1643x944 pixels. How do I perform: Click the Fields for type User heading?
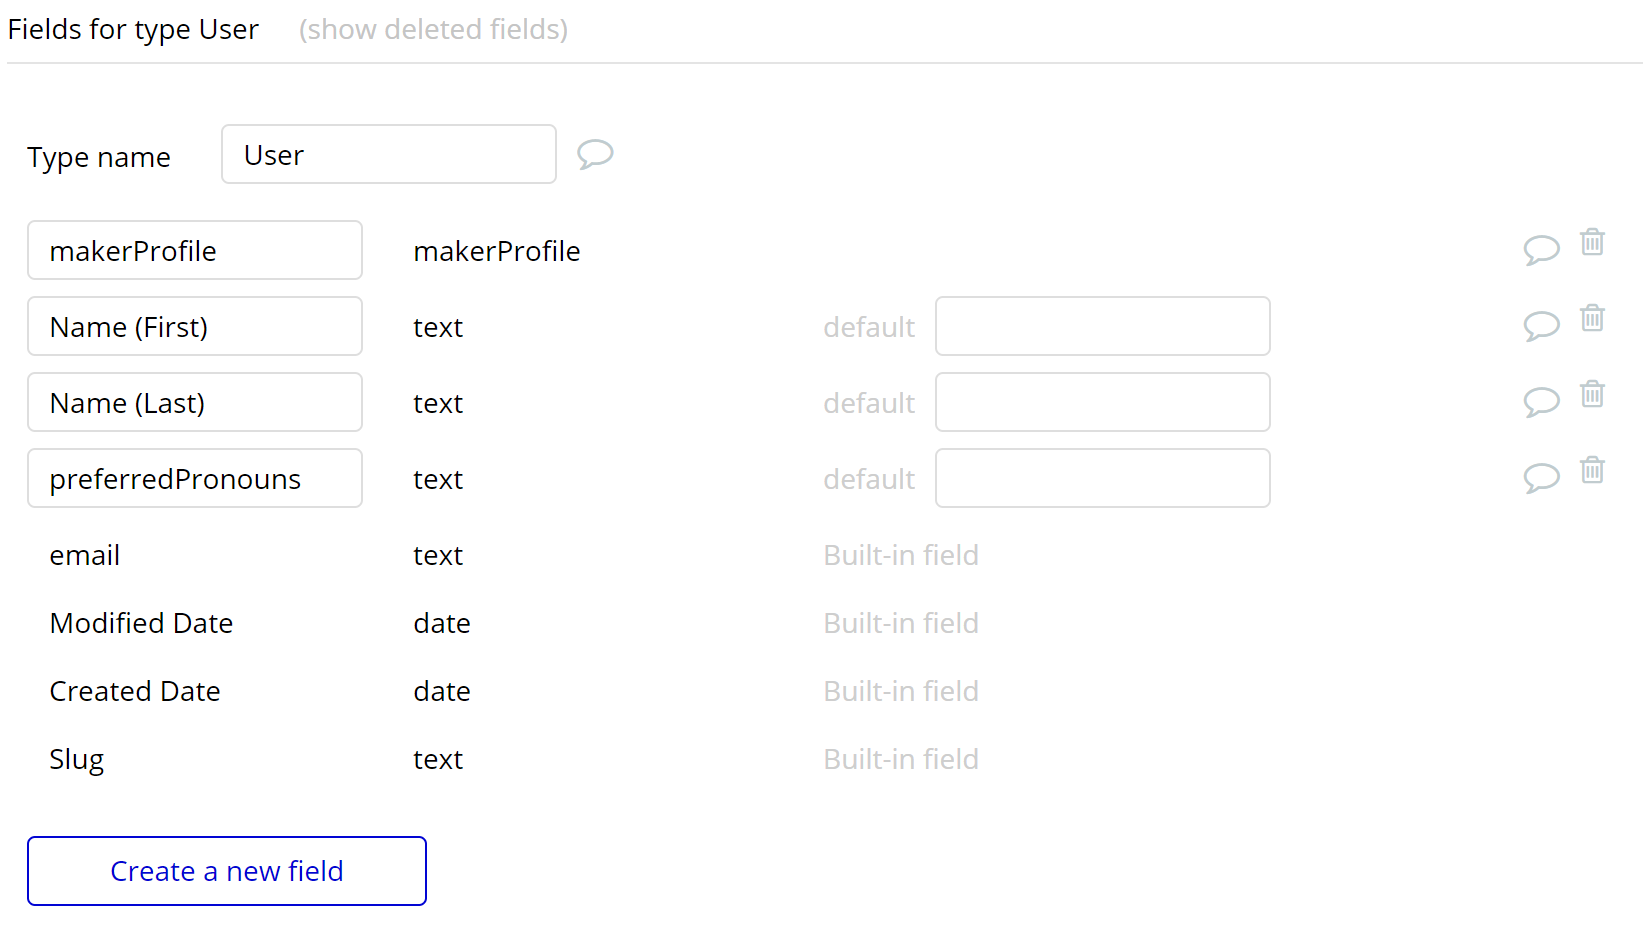133,30
